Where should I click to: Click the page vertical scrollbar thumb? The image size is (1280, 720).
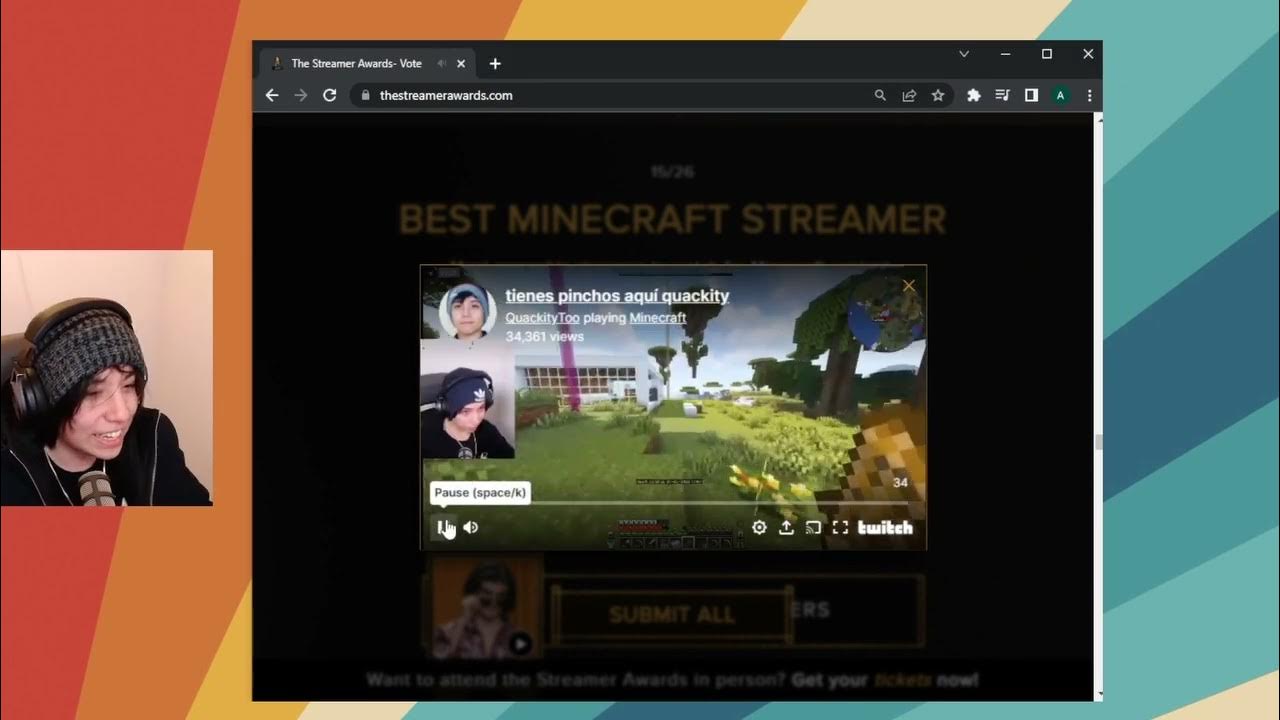coord(1098,442)
